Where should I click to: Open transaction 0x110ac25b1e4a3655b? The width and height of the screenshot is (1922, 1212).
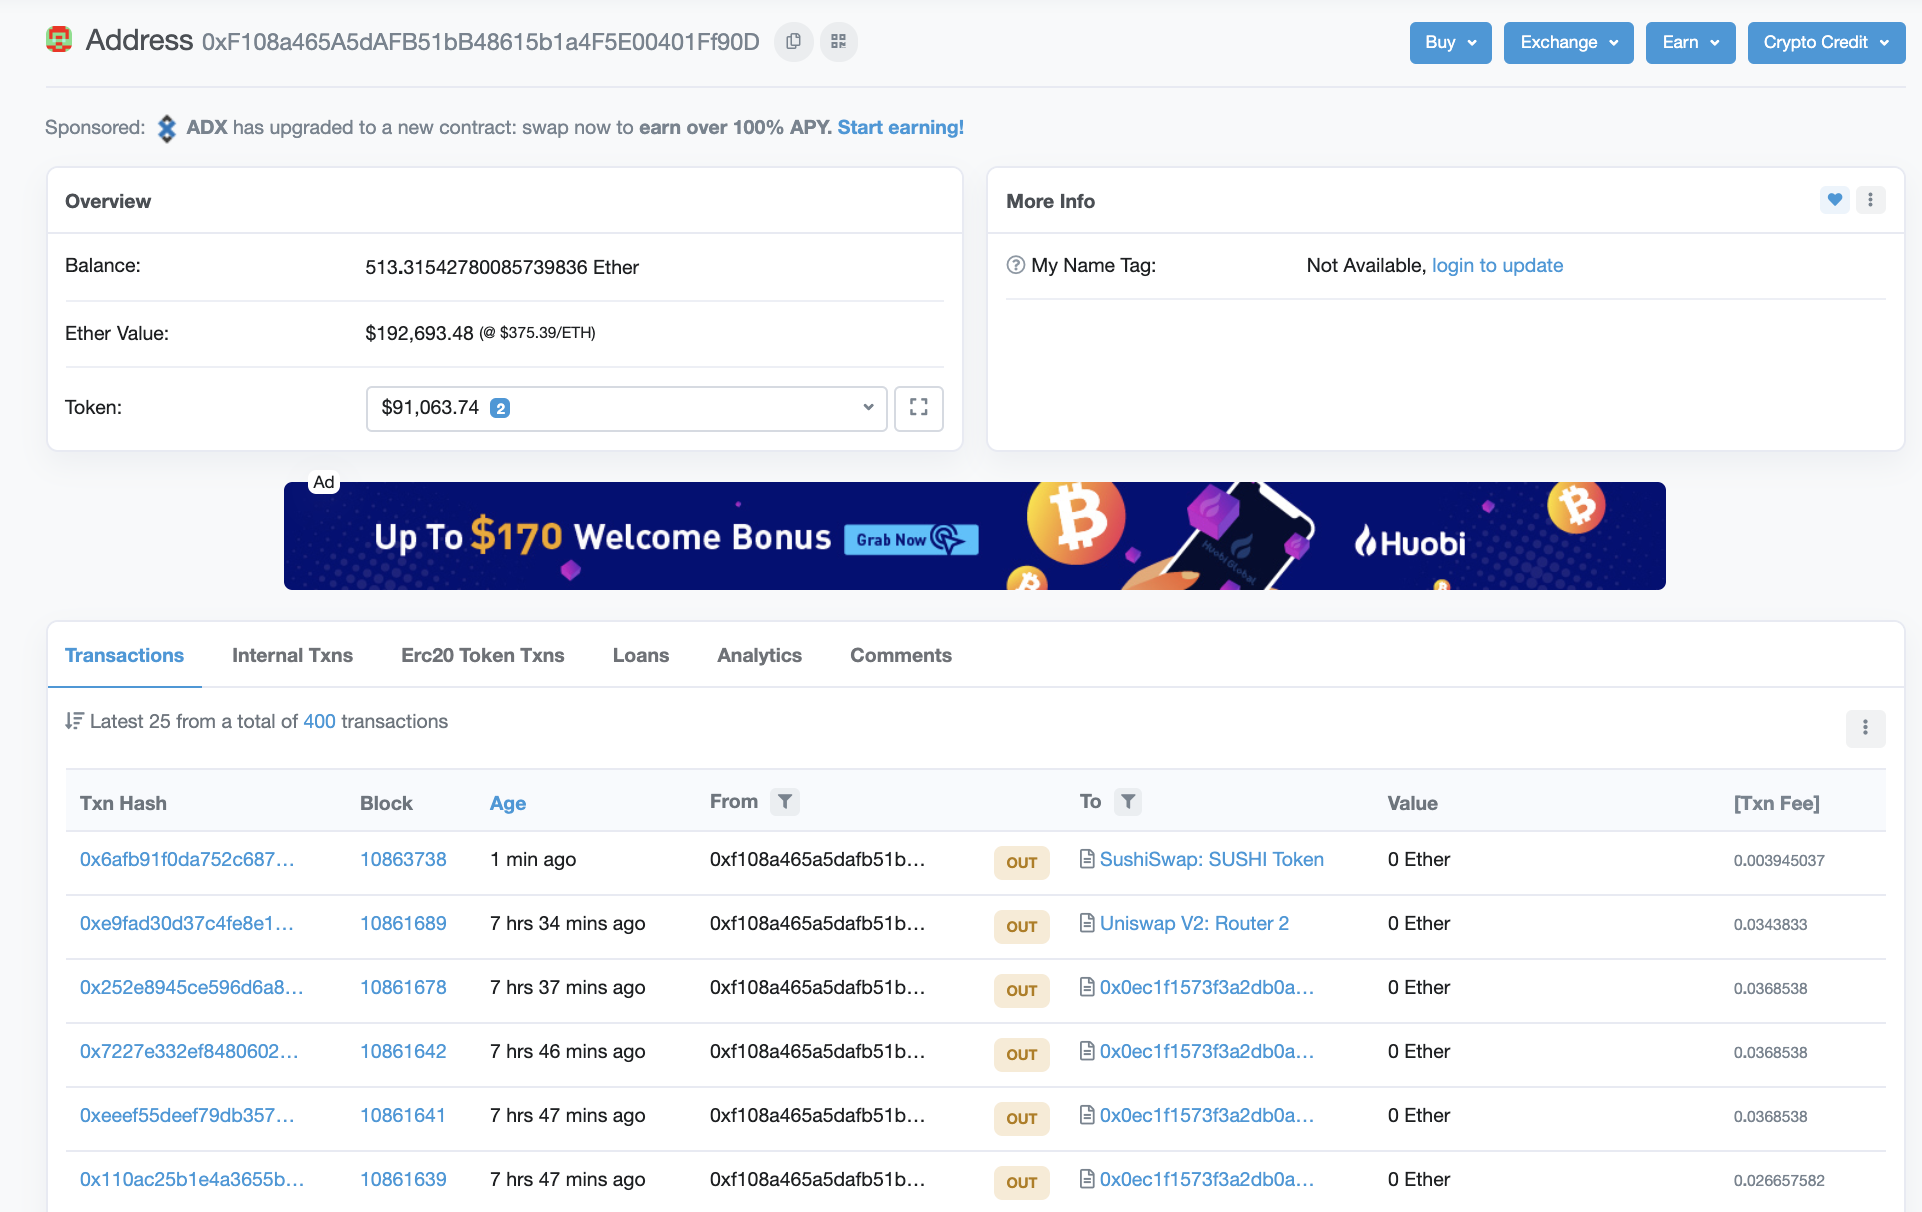coord(192,1179)
